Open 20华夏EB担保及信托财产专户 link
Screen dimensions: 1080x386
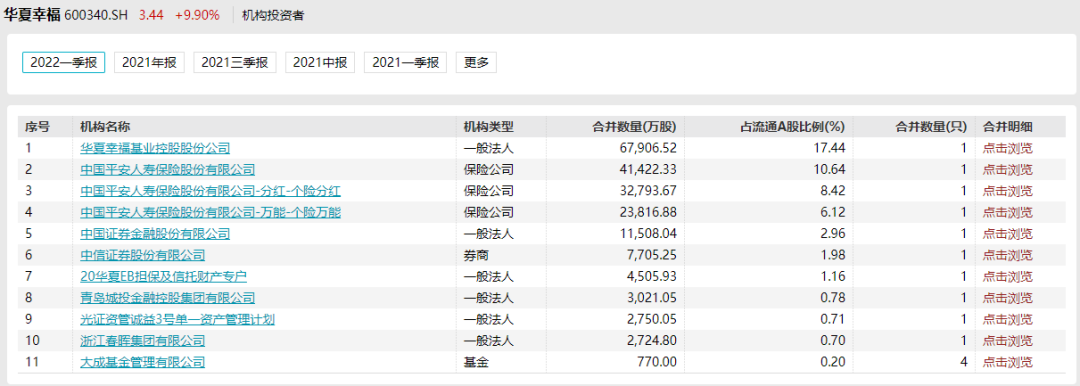pyautogui.click(x=163, y=276)
